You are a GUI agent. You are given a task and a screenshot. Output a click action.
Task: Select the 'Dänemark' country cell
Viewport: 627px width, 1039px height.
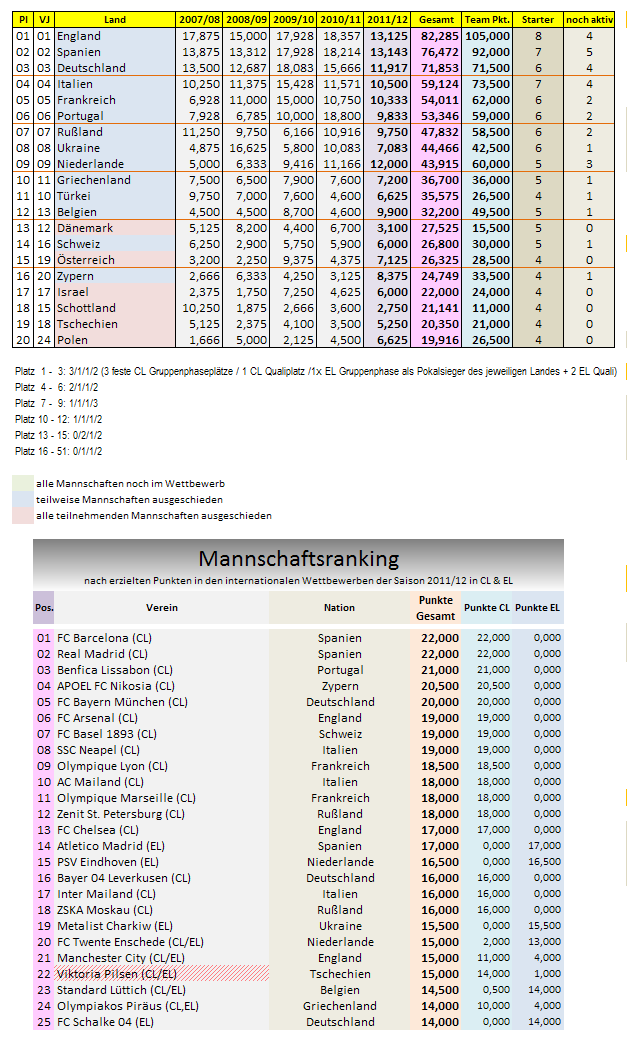115,228
